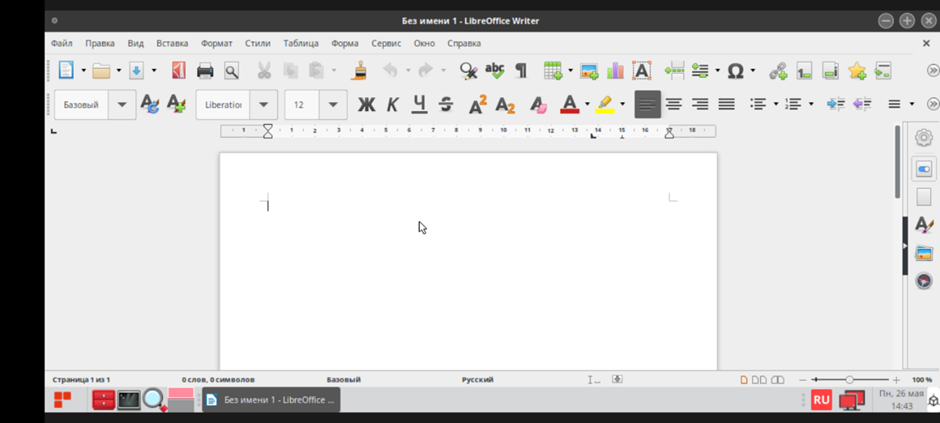Screen dimensions: 940x423
Task: Open sidebar Styles panel icon
Action: 924,225
